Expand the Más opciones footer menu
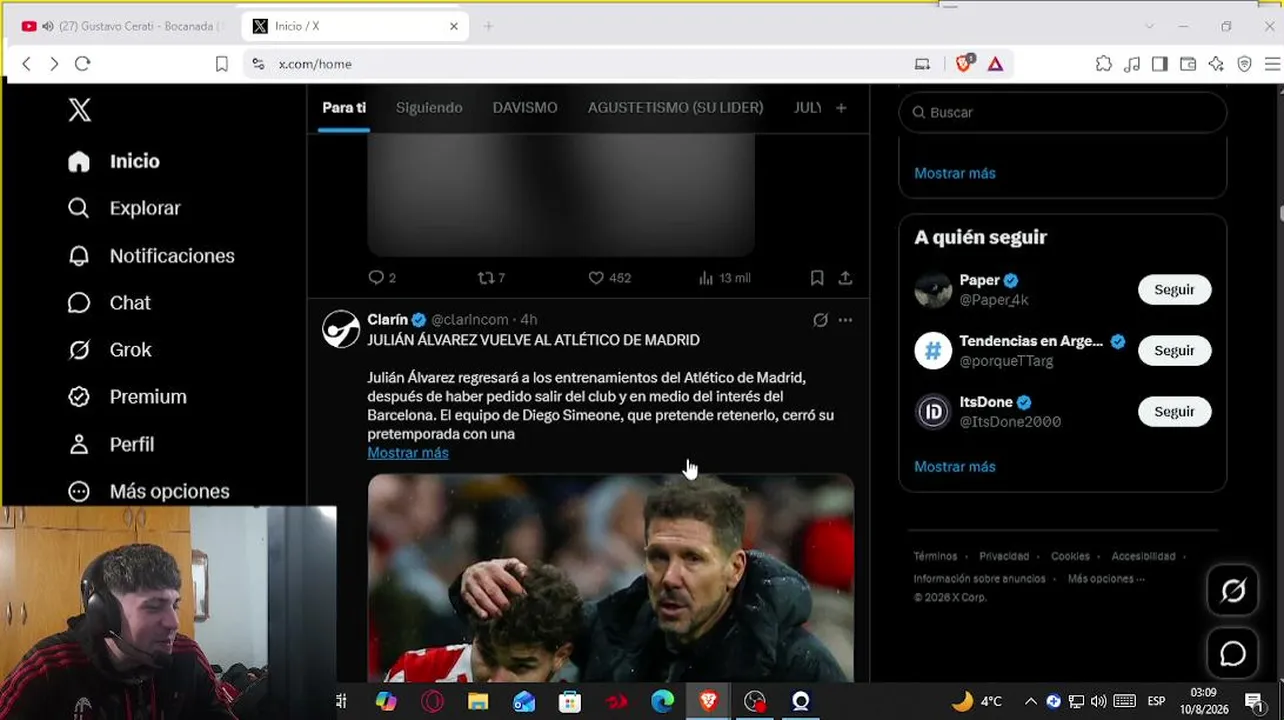Viewport: 1284px width, 720px height. point(1106,579)
